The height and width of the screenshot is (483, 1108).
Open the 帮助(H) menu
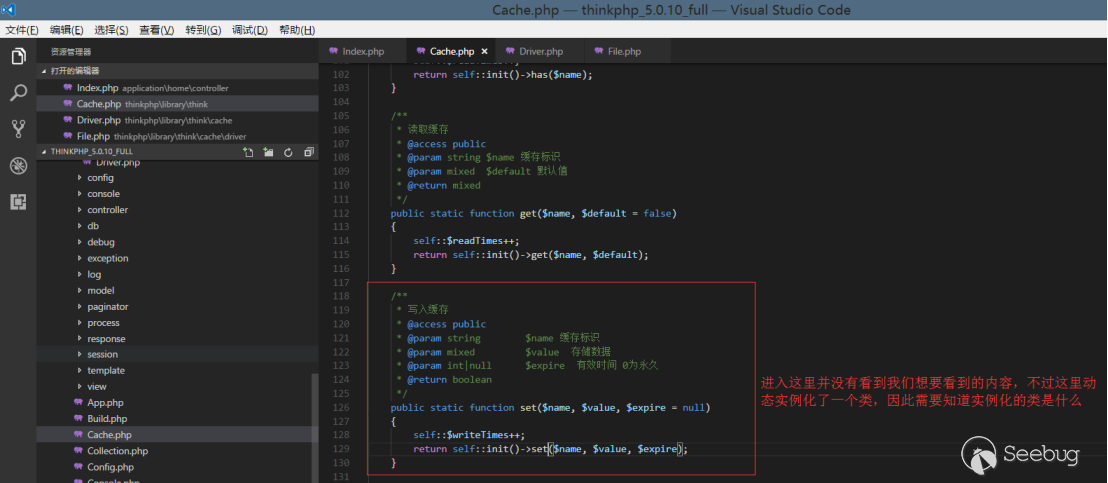pos(297,30)
